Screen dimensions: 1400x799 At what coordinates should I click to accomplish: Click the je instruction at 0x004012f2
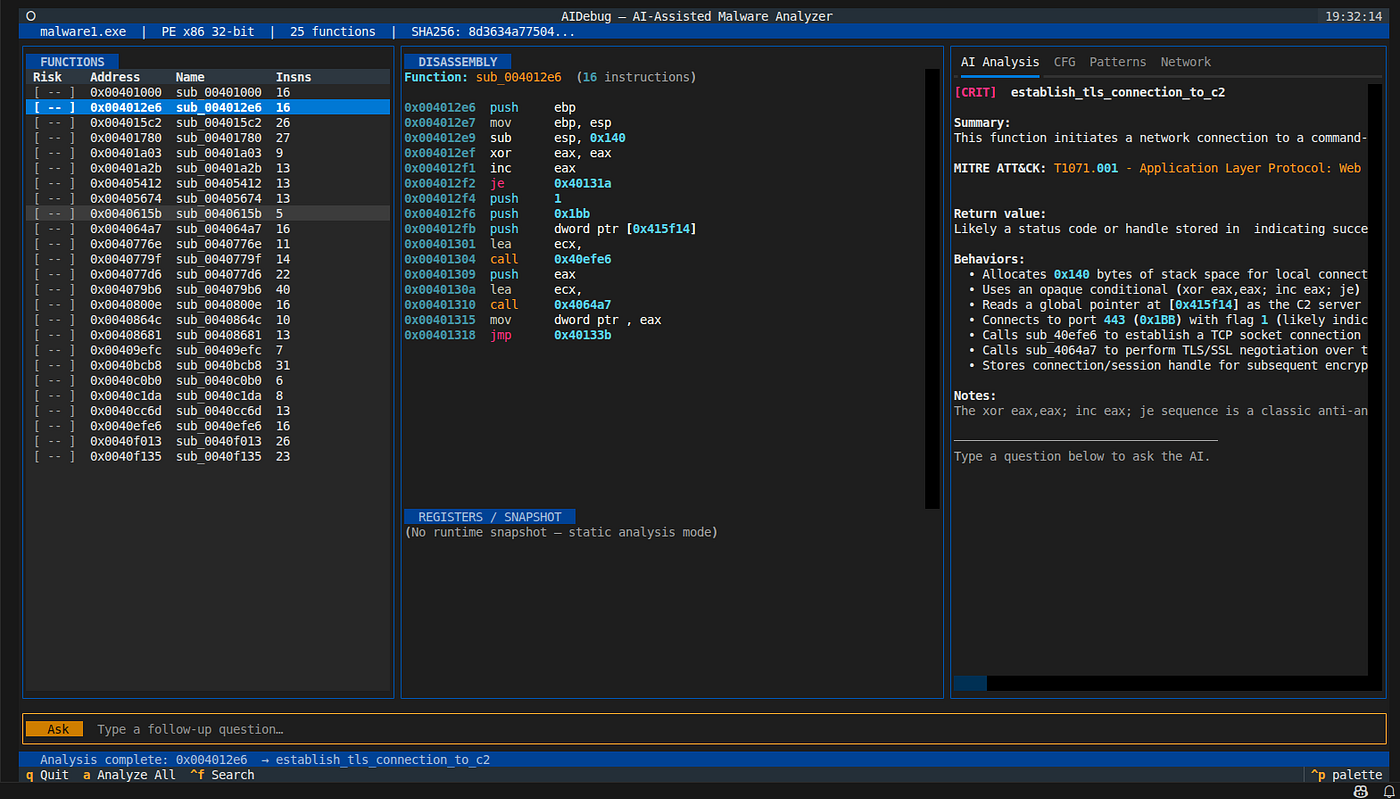point(508,183)
